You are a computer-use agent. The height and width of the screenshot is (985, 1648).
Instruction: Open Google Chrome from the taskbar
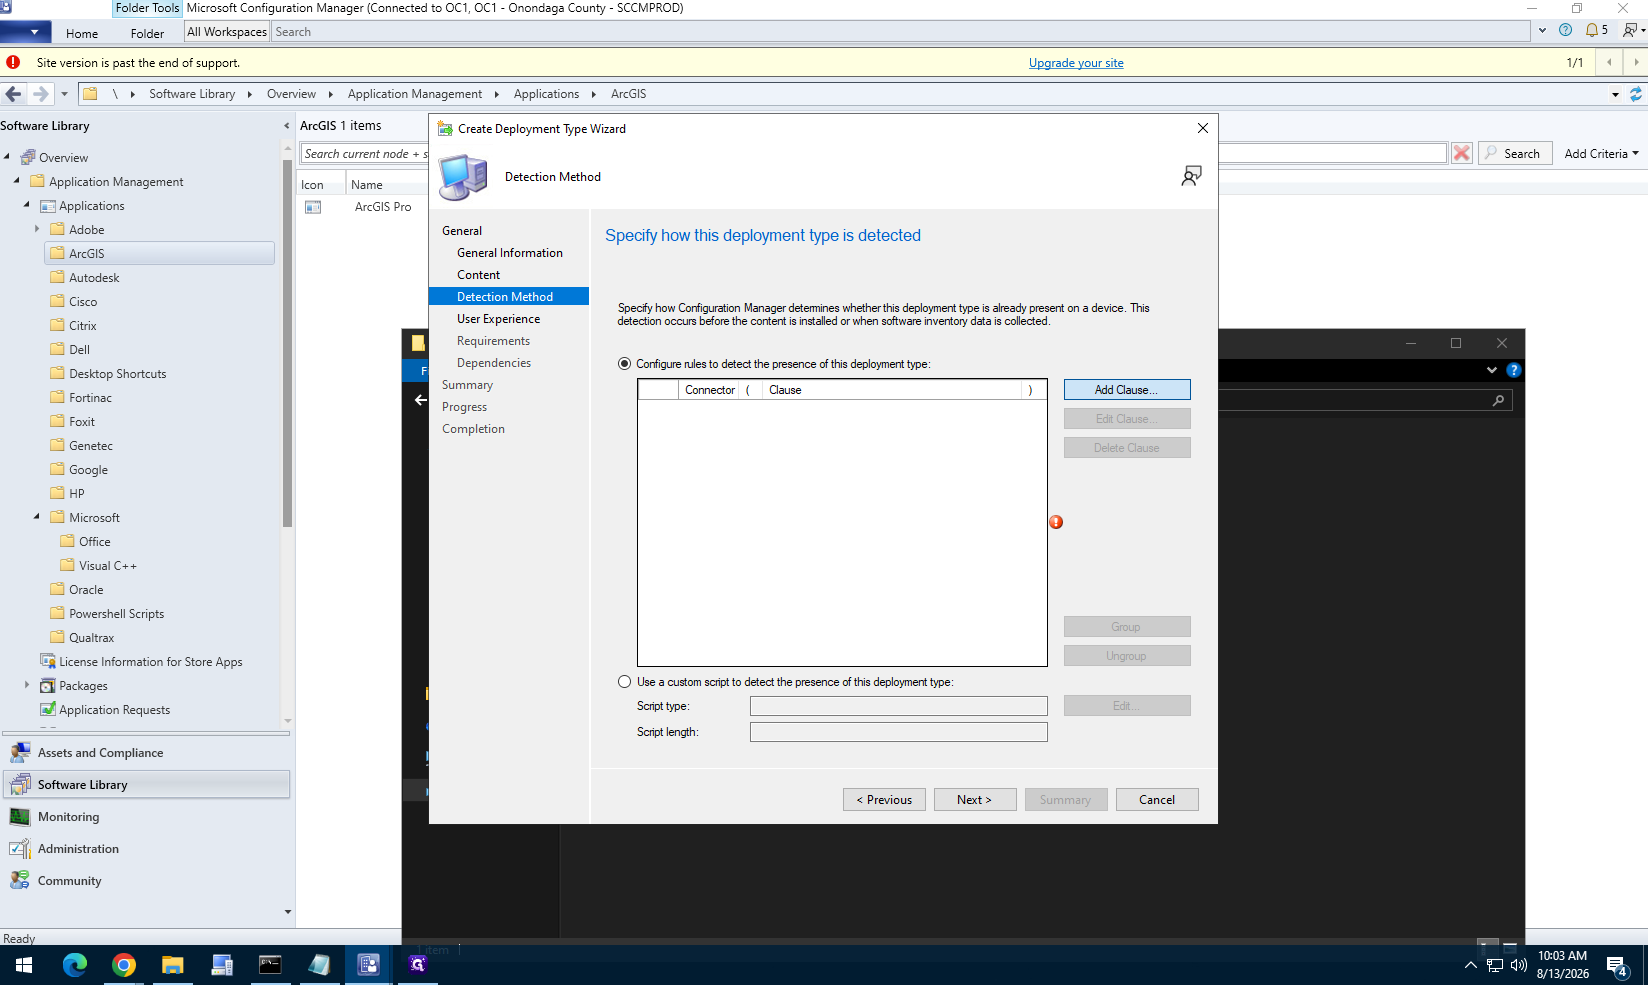124,965
